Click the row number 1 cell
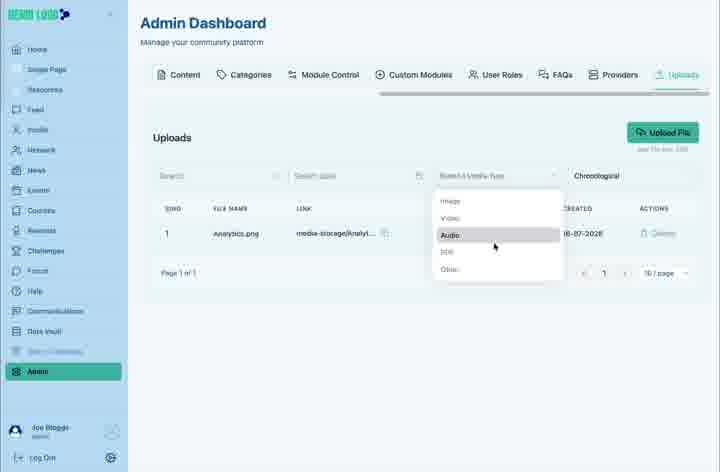Image resolution: width=720 pixels, height=472 pixels. [x=167, y=234]
